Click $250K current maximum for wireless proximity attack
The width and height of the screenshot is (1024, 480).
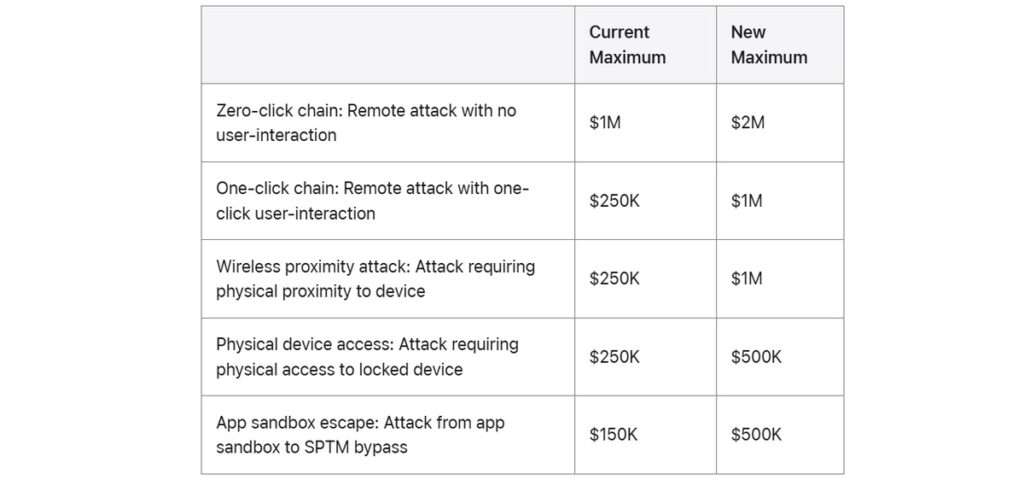click(614, 279)
